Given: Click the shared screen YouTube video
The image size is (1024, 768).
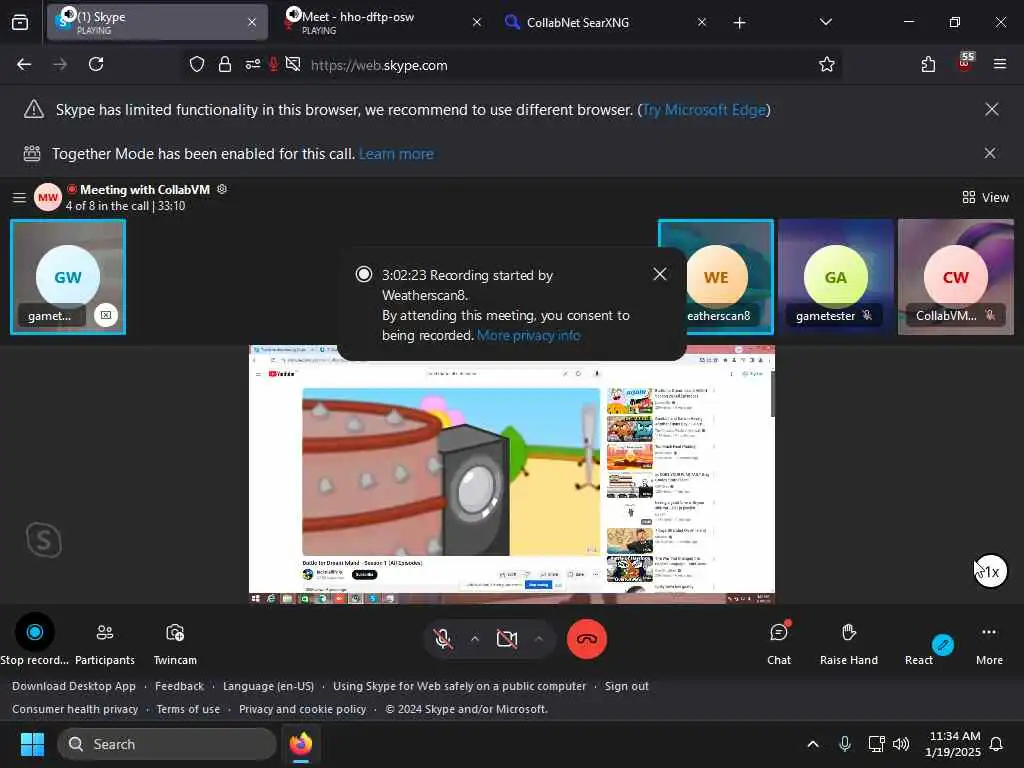Looking at the screenshot, I should (x=451, y=472).
